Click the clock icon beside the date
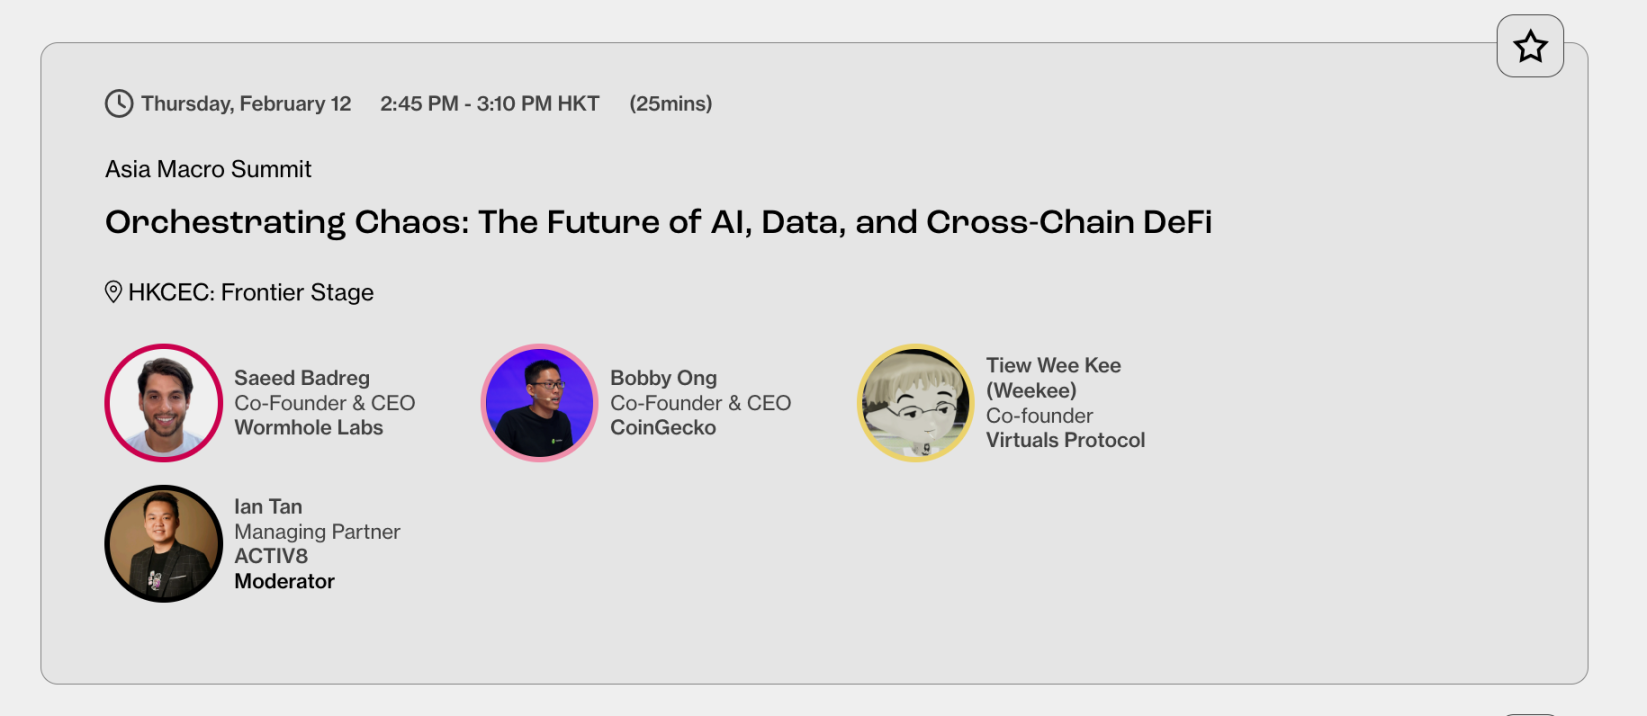 (119, 103)
